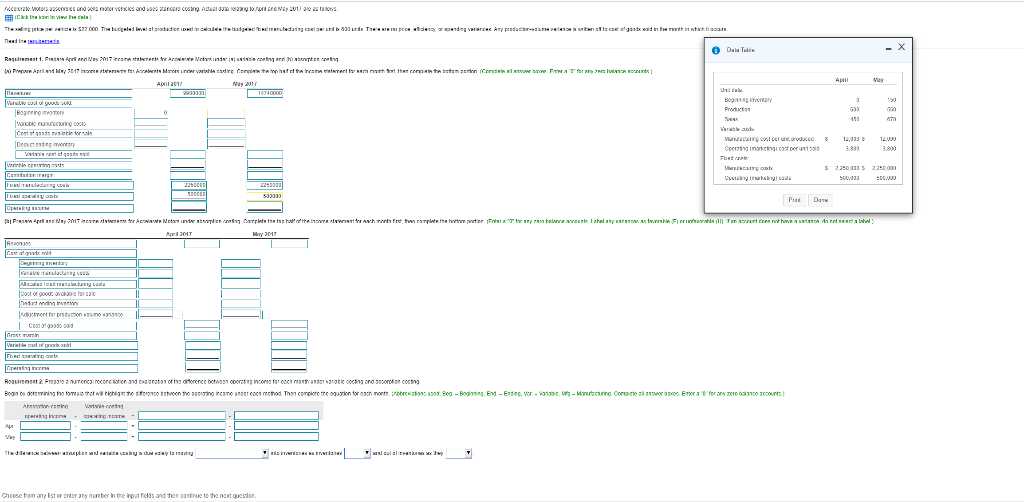Select May variable operating costs field
Screen dimensions: 1024x502
(265, 165)
